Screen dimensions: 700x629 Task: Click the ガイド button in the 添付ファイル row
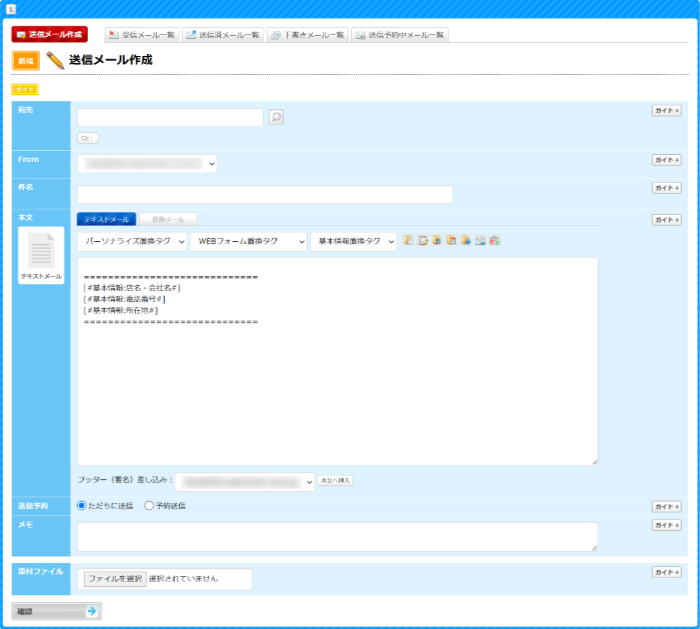pyautogui.click(x=667, y=572)
